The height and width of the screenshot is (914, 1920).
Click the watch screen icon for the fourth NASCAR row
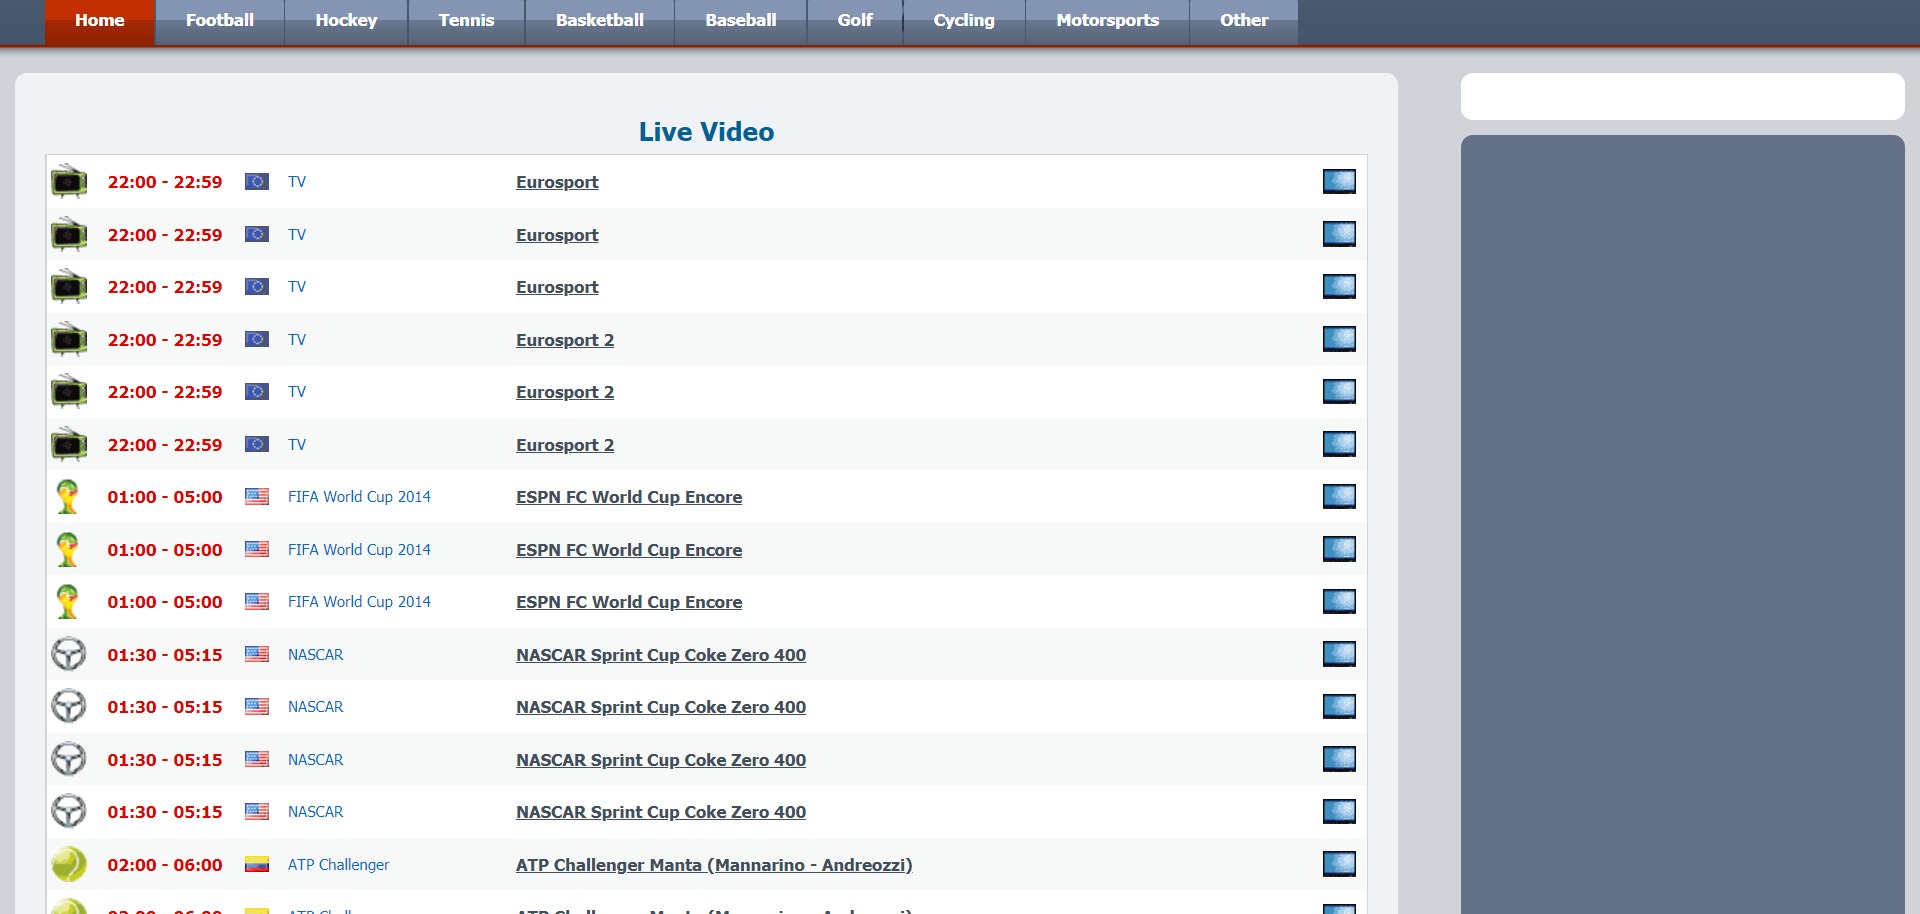(1339, 811)
